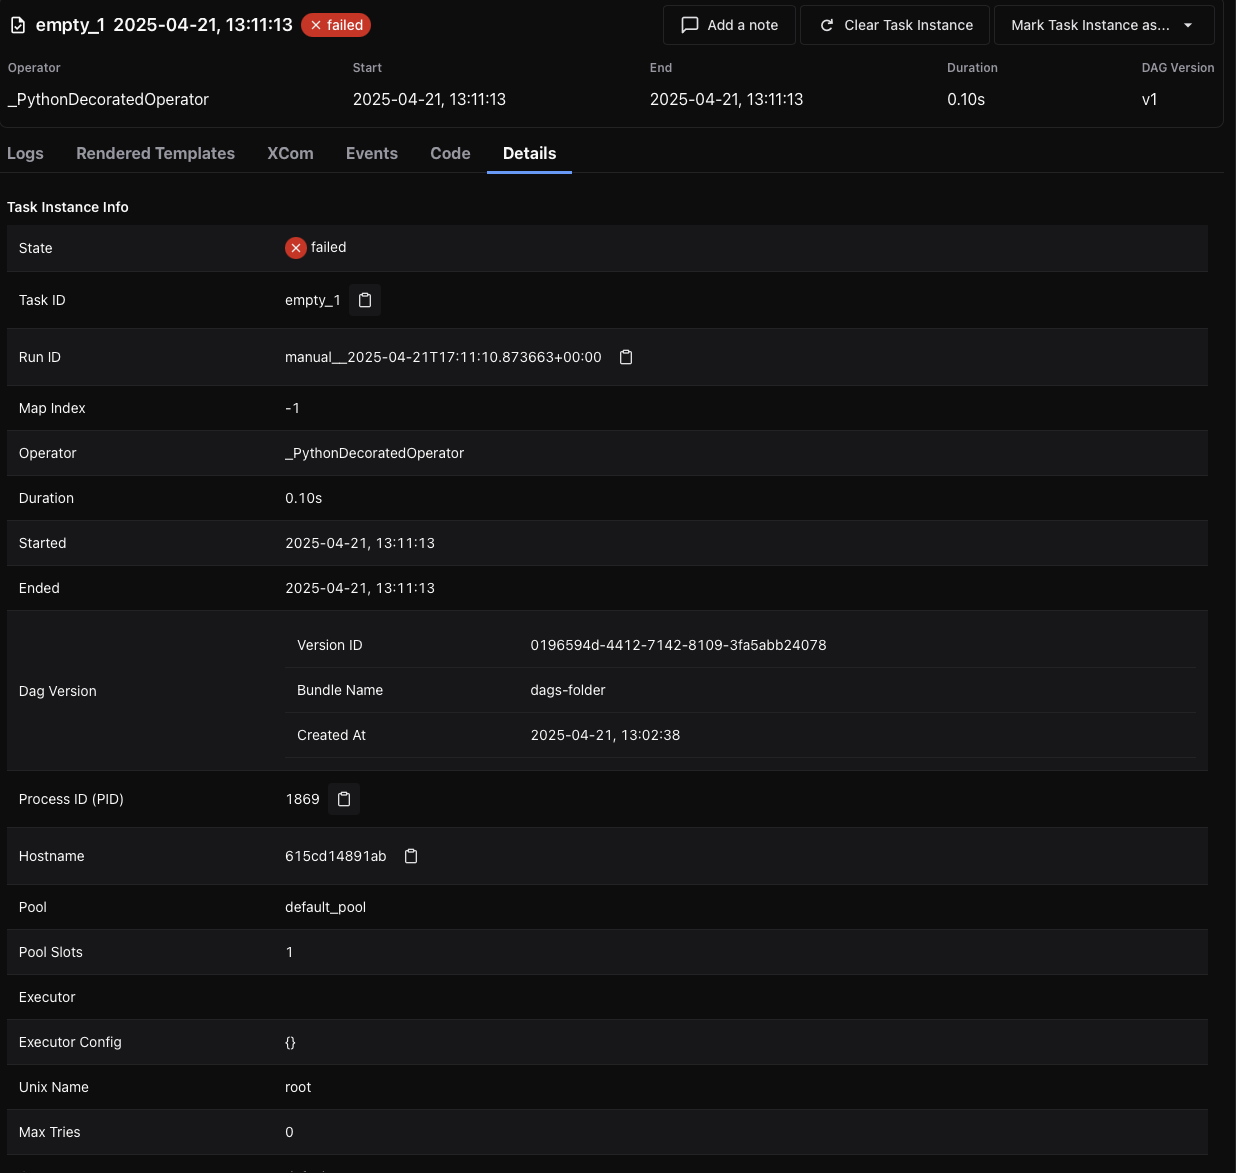Copy the Task ID empty_1 to clipboard
Image resolution: width=1236 pixels, height=1173 pixels.
(x=365, y=300)
